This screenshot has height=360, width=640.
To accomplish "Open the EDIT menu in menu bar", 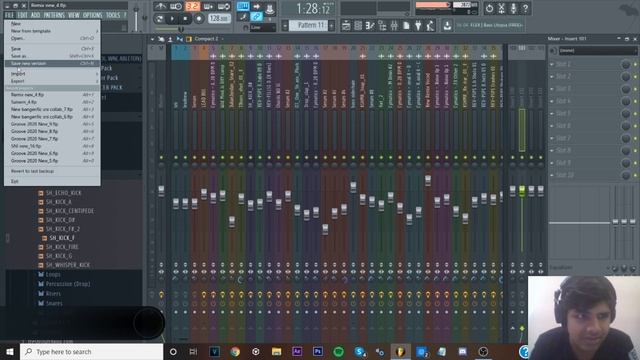I will [22, 15].
